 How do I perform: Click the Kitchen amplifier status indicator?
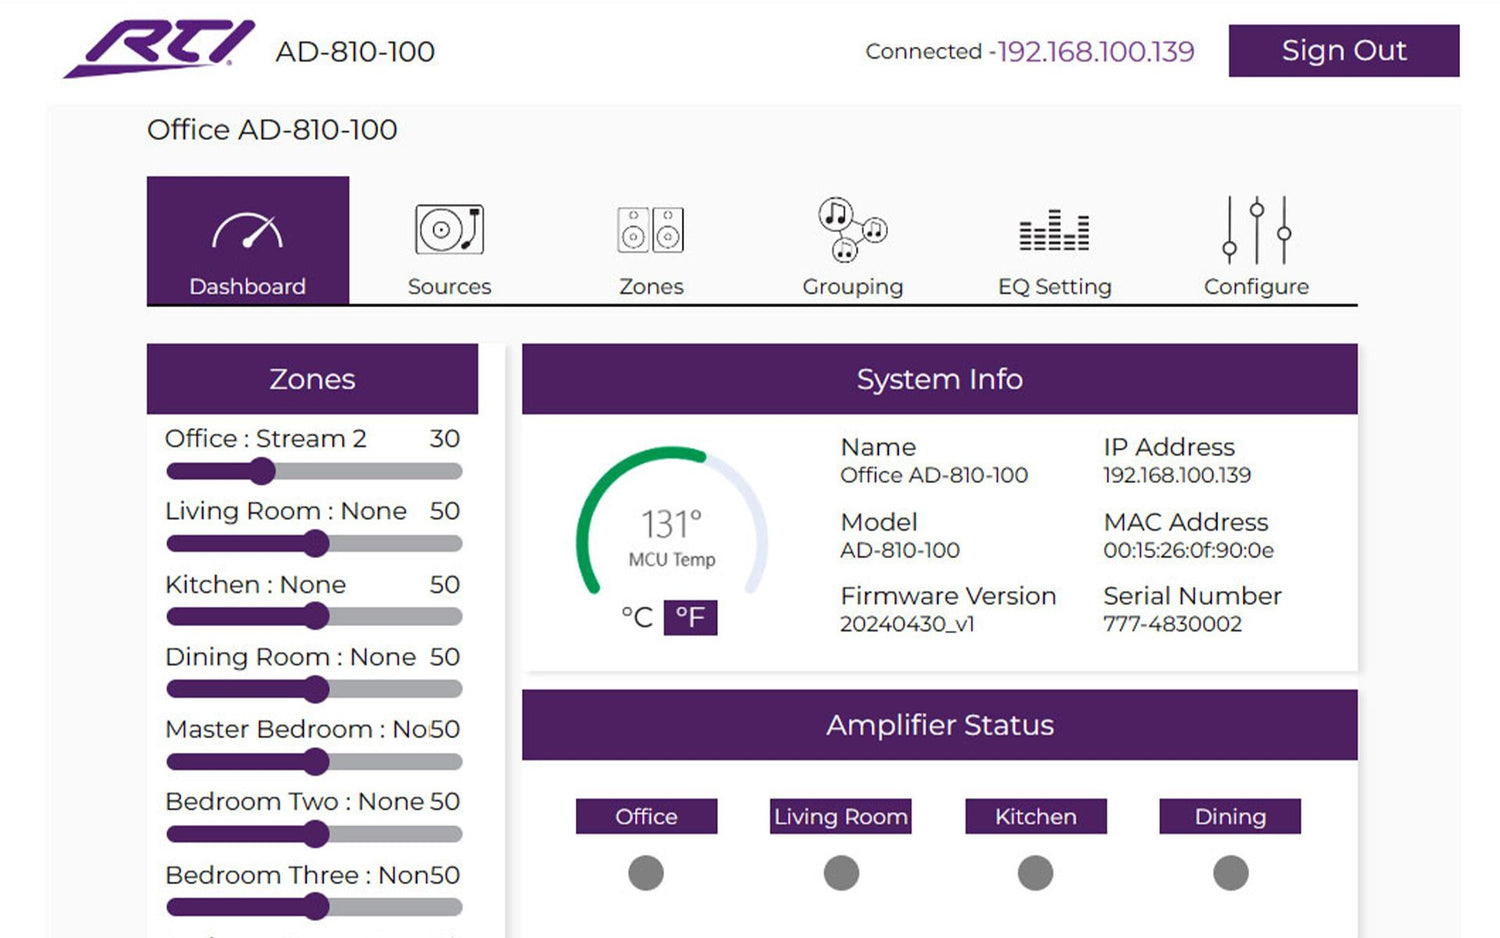[x=1035, y=873]
